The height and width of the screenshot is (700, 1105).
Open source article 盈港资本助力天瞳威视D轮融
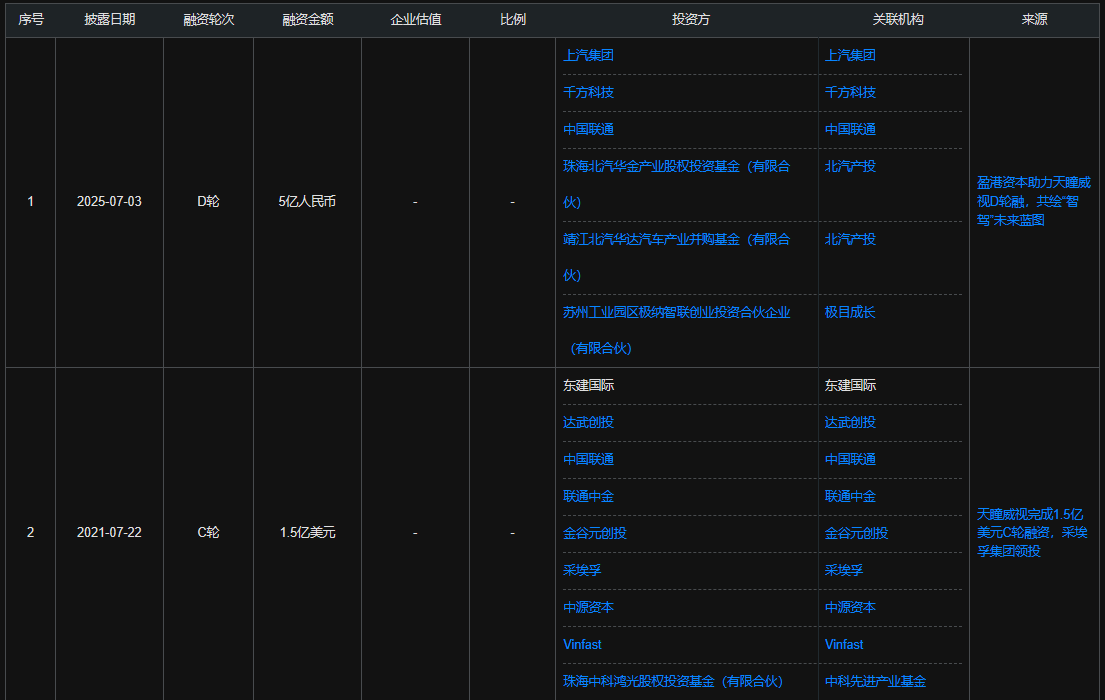coord(1033,202)
